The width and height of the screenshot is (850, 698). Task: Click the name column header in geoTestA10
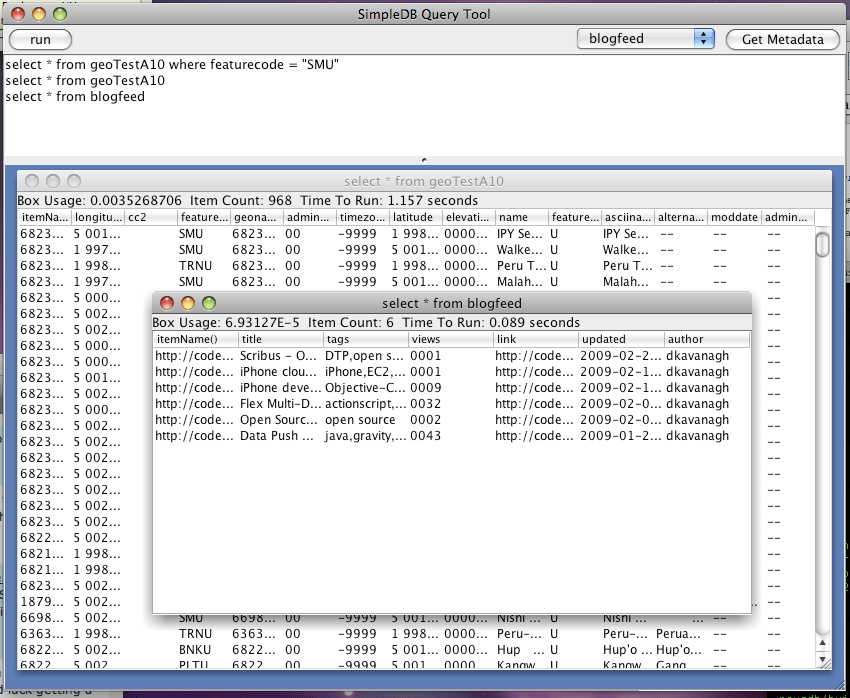coord(523,217)
